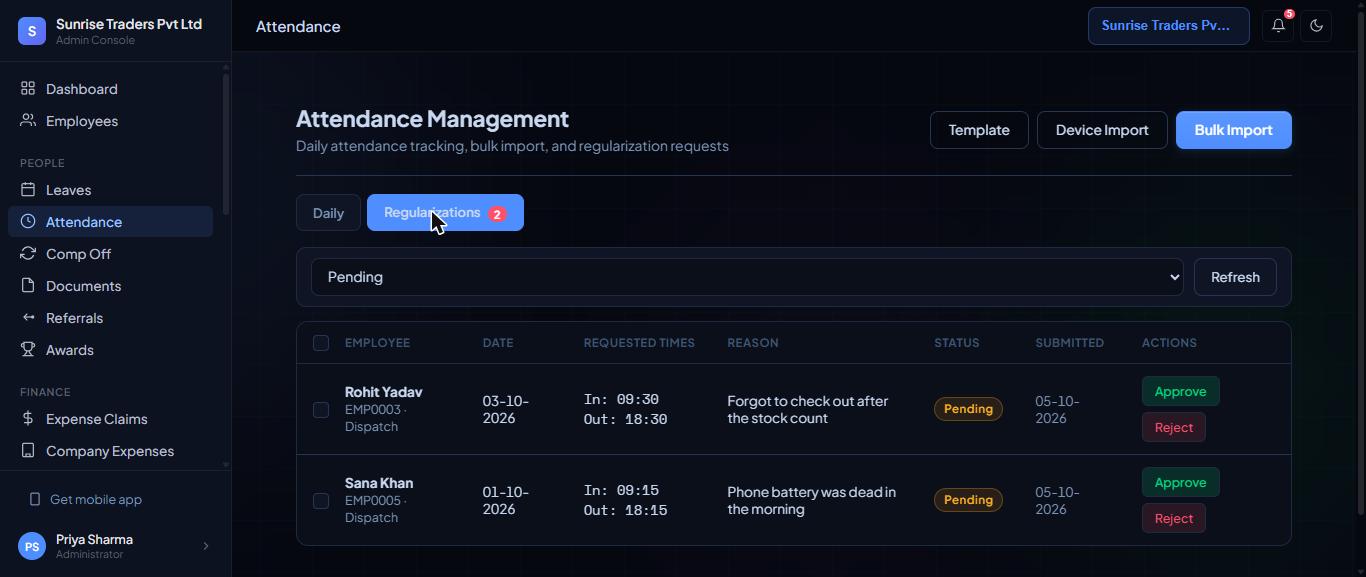Click the Expense Claims dollar icon
Screen dimensions: 1366x577
(x=28, y=419)
